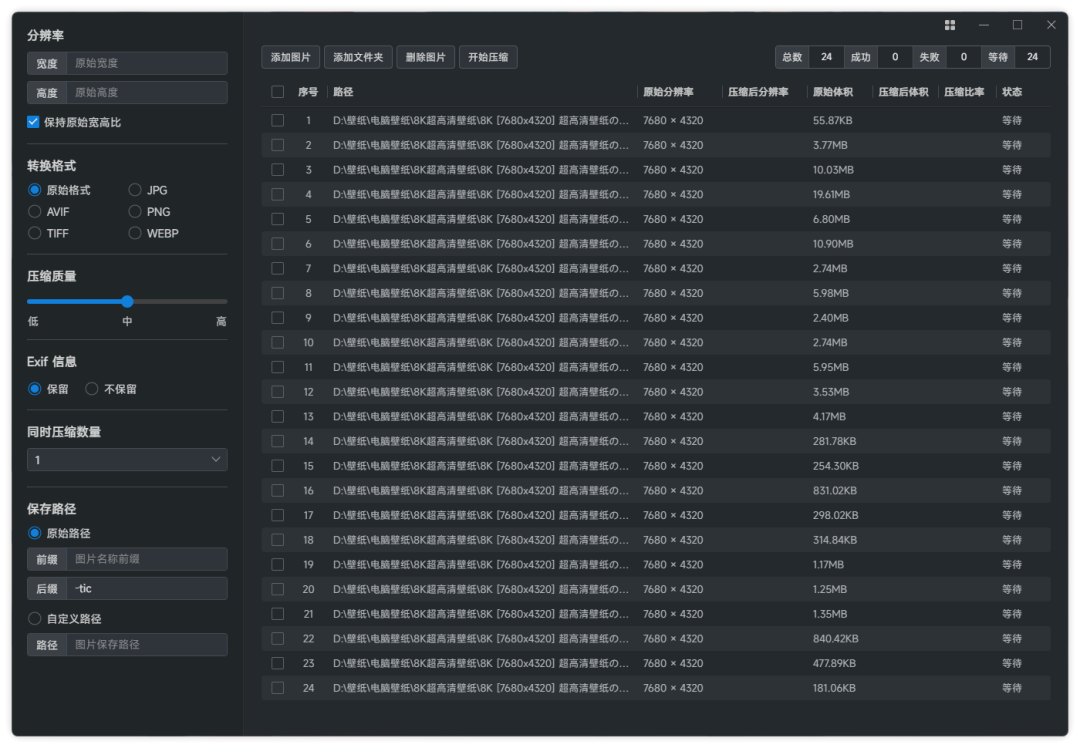Click the 删除图片 button
This screenshot has width=1080, height=748.
(x=426, y=58)
